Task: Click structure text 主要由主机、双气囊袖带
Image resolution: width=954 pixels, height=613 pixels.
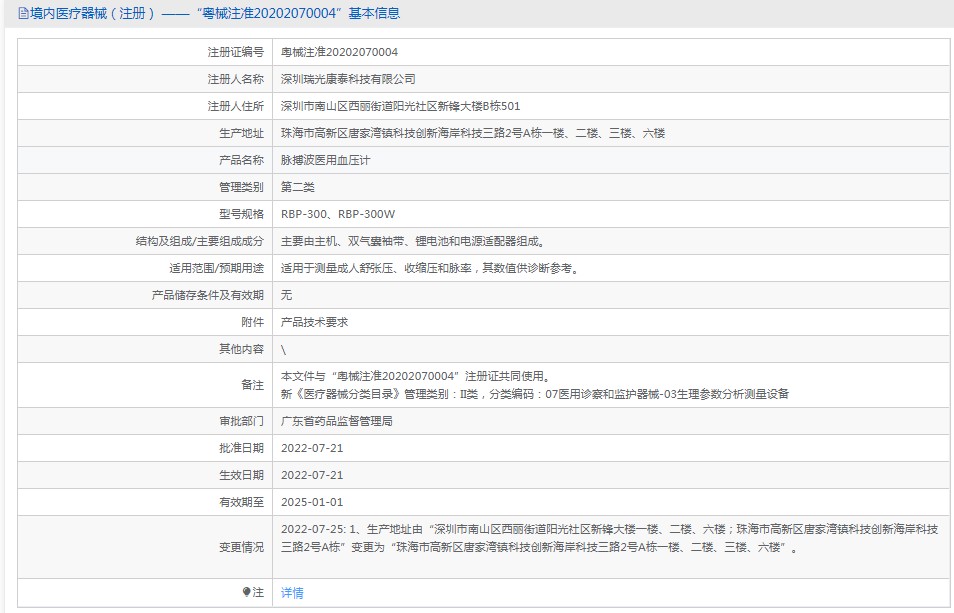Action: pyautogui.click(x=413, y=241)
